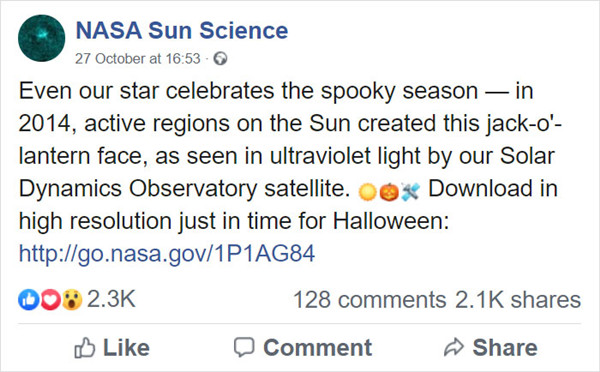Click the sun emoji in the post

(x=368, y=191)
